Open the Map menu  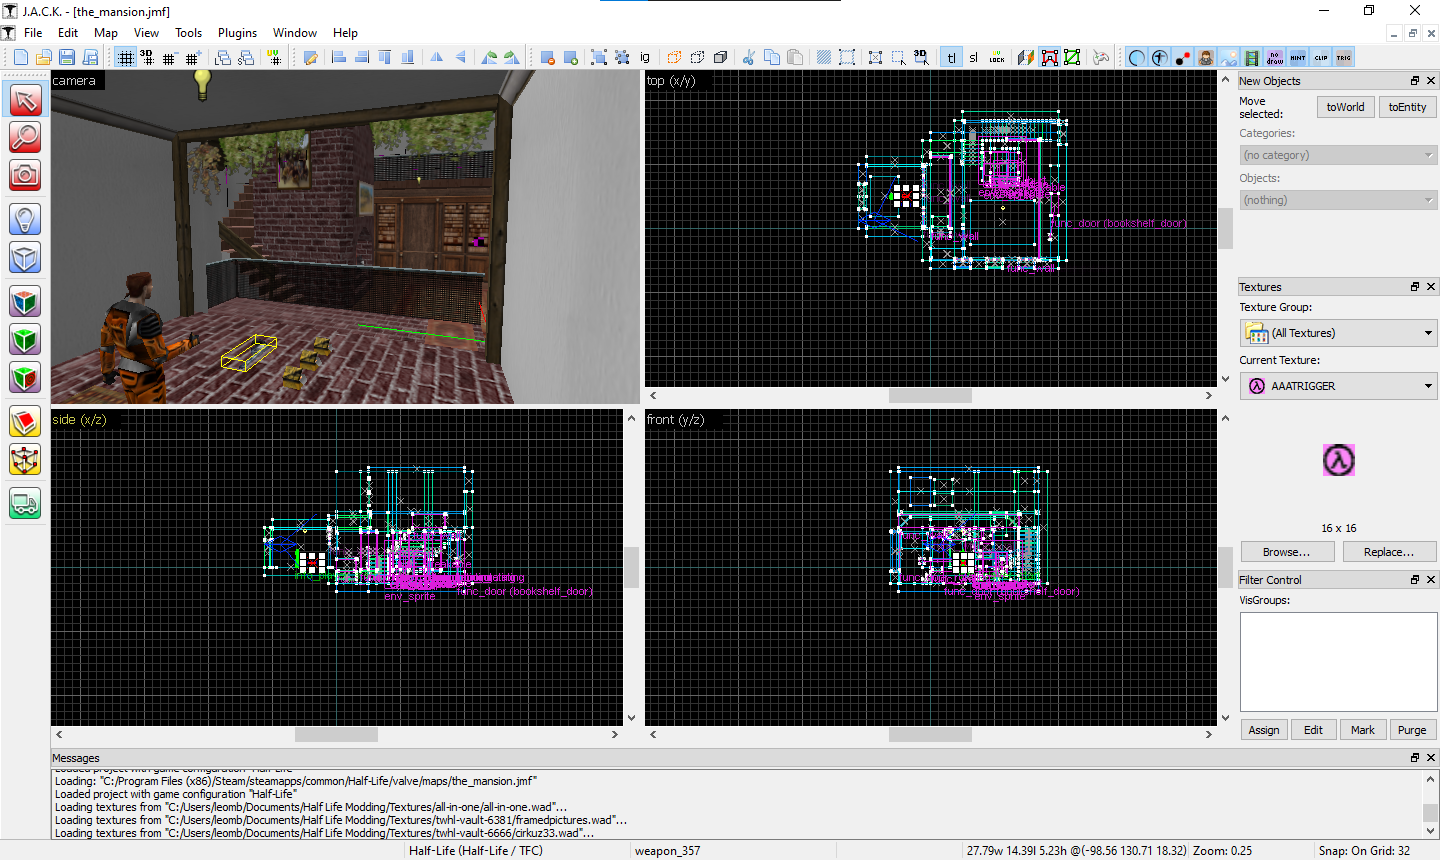tap(105, 33)
